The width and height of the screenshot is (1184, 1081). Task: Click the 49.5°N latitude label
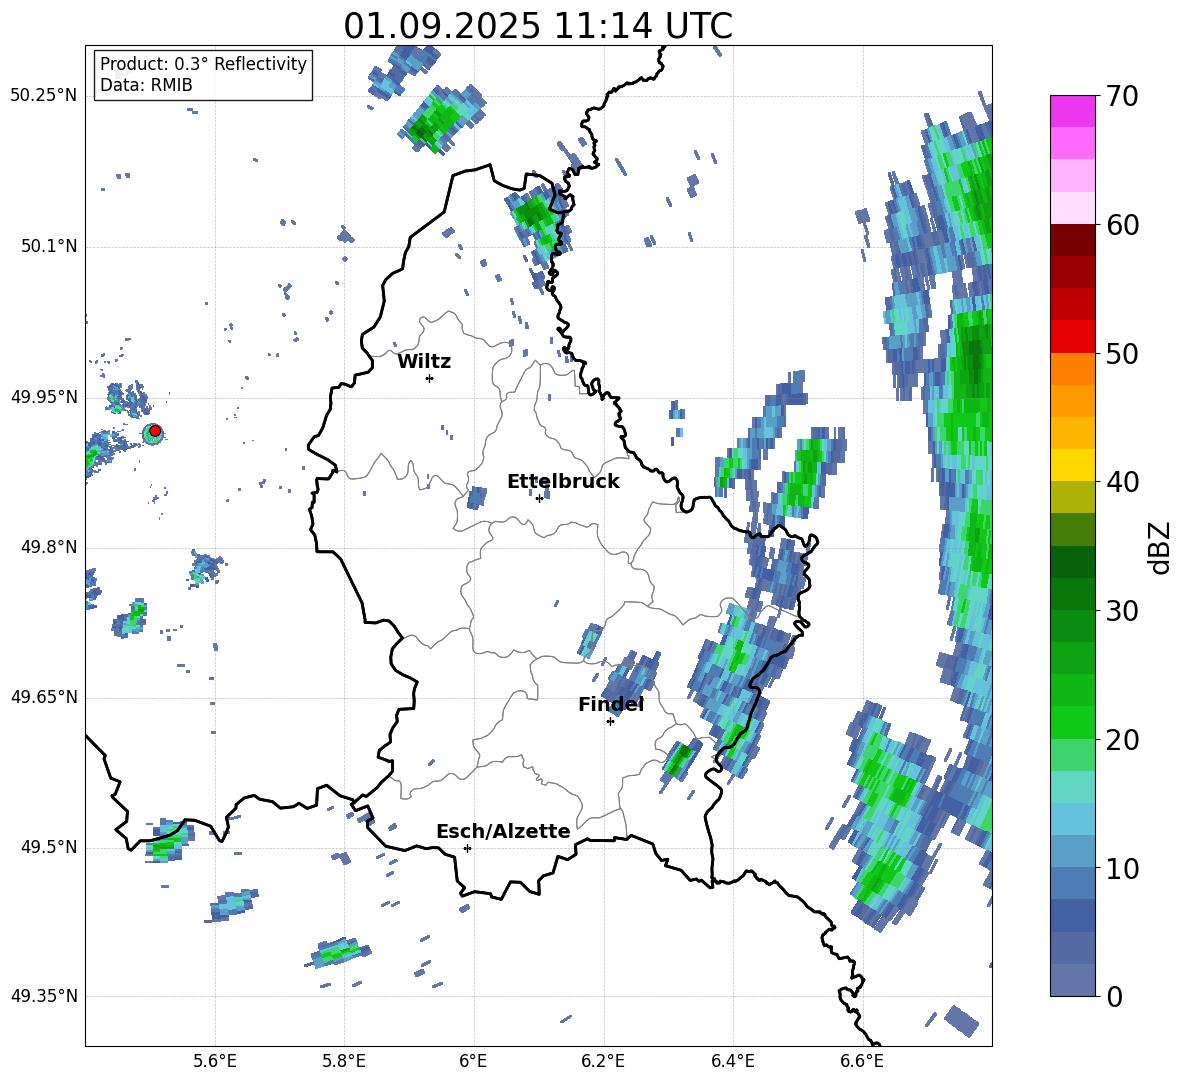click(x=48, y=847)
